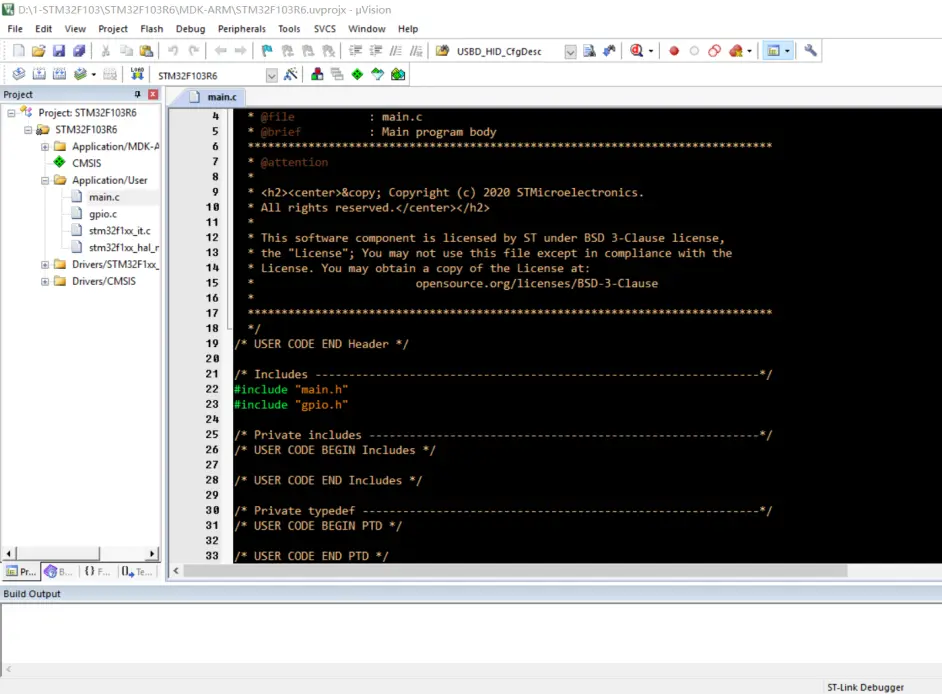The height and width of the screenshot is (694, 942).
Task: Kill all breakpoints using the red cluster icon
Action: 735,51
